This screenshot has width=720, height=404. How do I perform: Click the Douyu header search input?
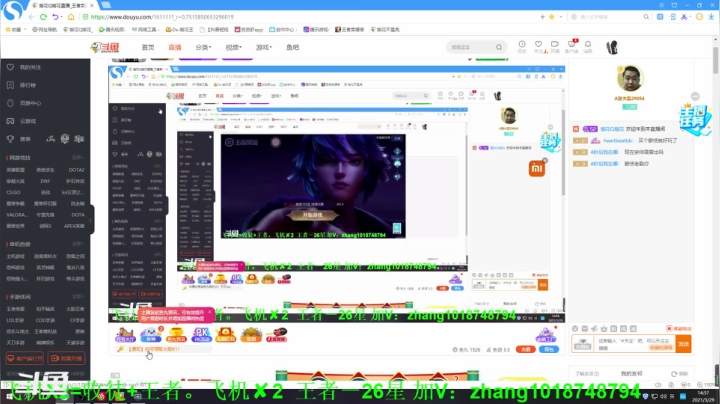[x=471, y=47]
